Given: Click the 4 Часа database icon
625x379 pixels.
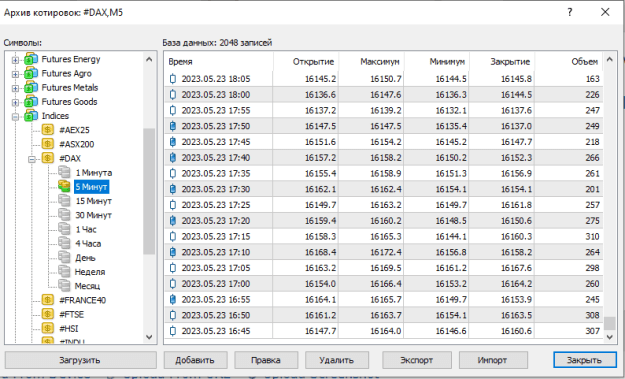Looking at the screenshot, I should click(x=64, y=244).
